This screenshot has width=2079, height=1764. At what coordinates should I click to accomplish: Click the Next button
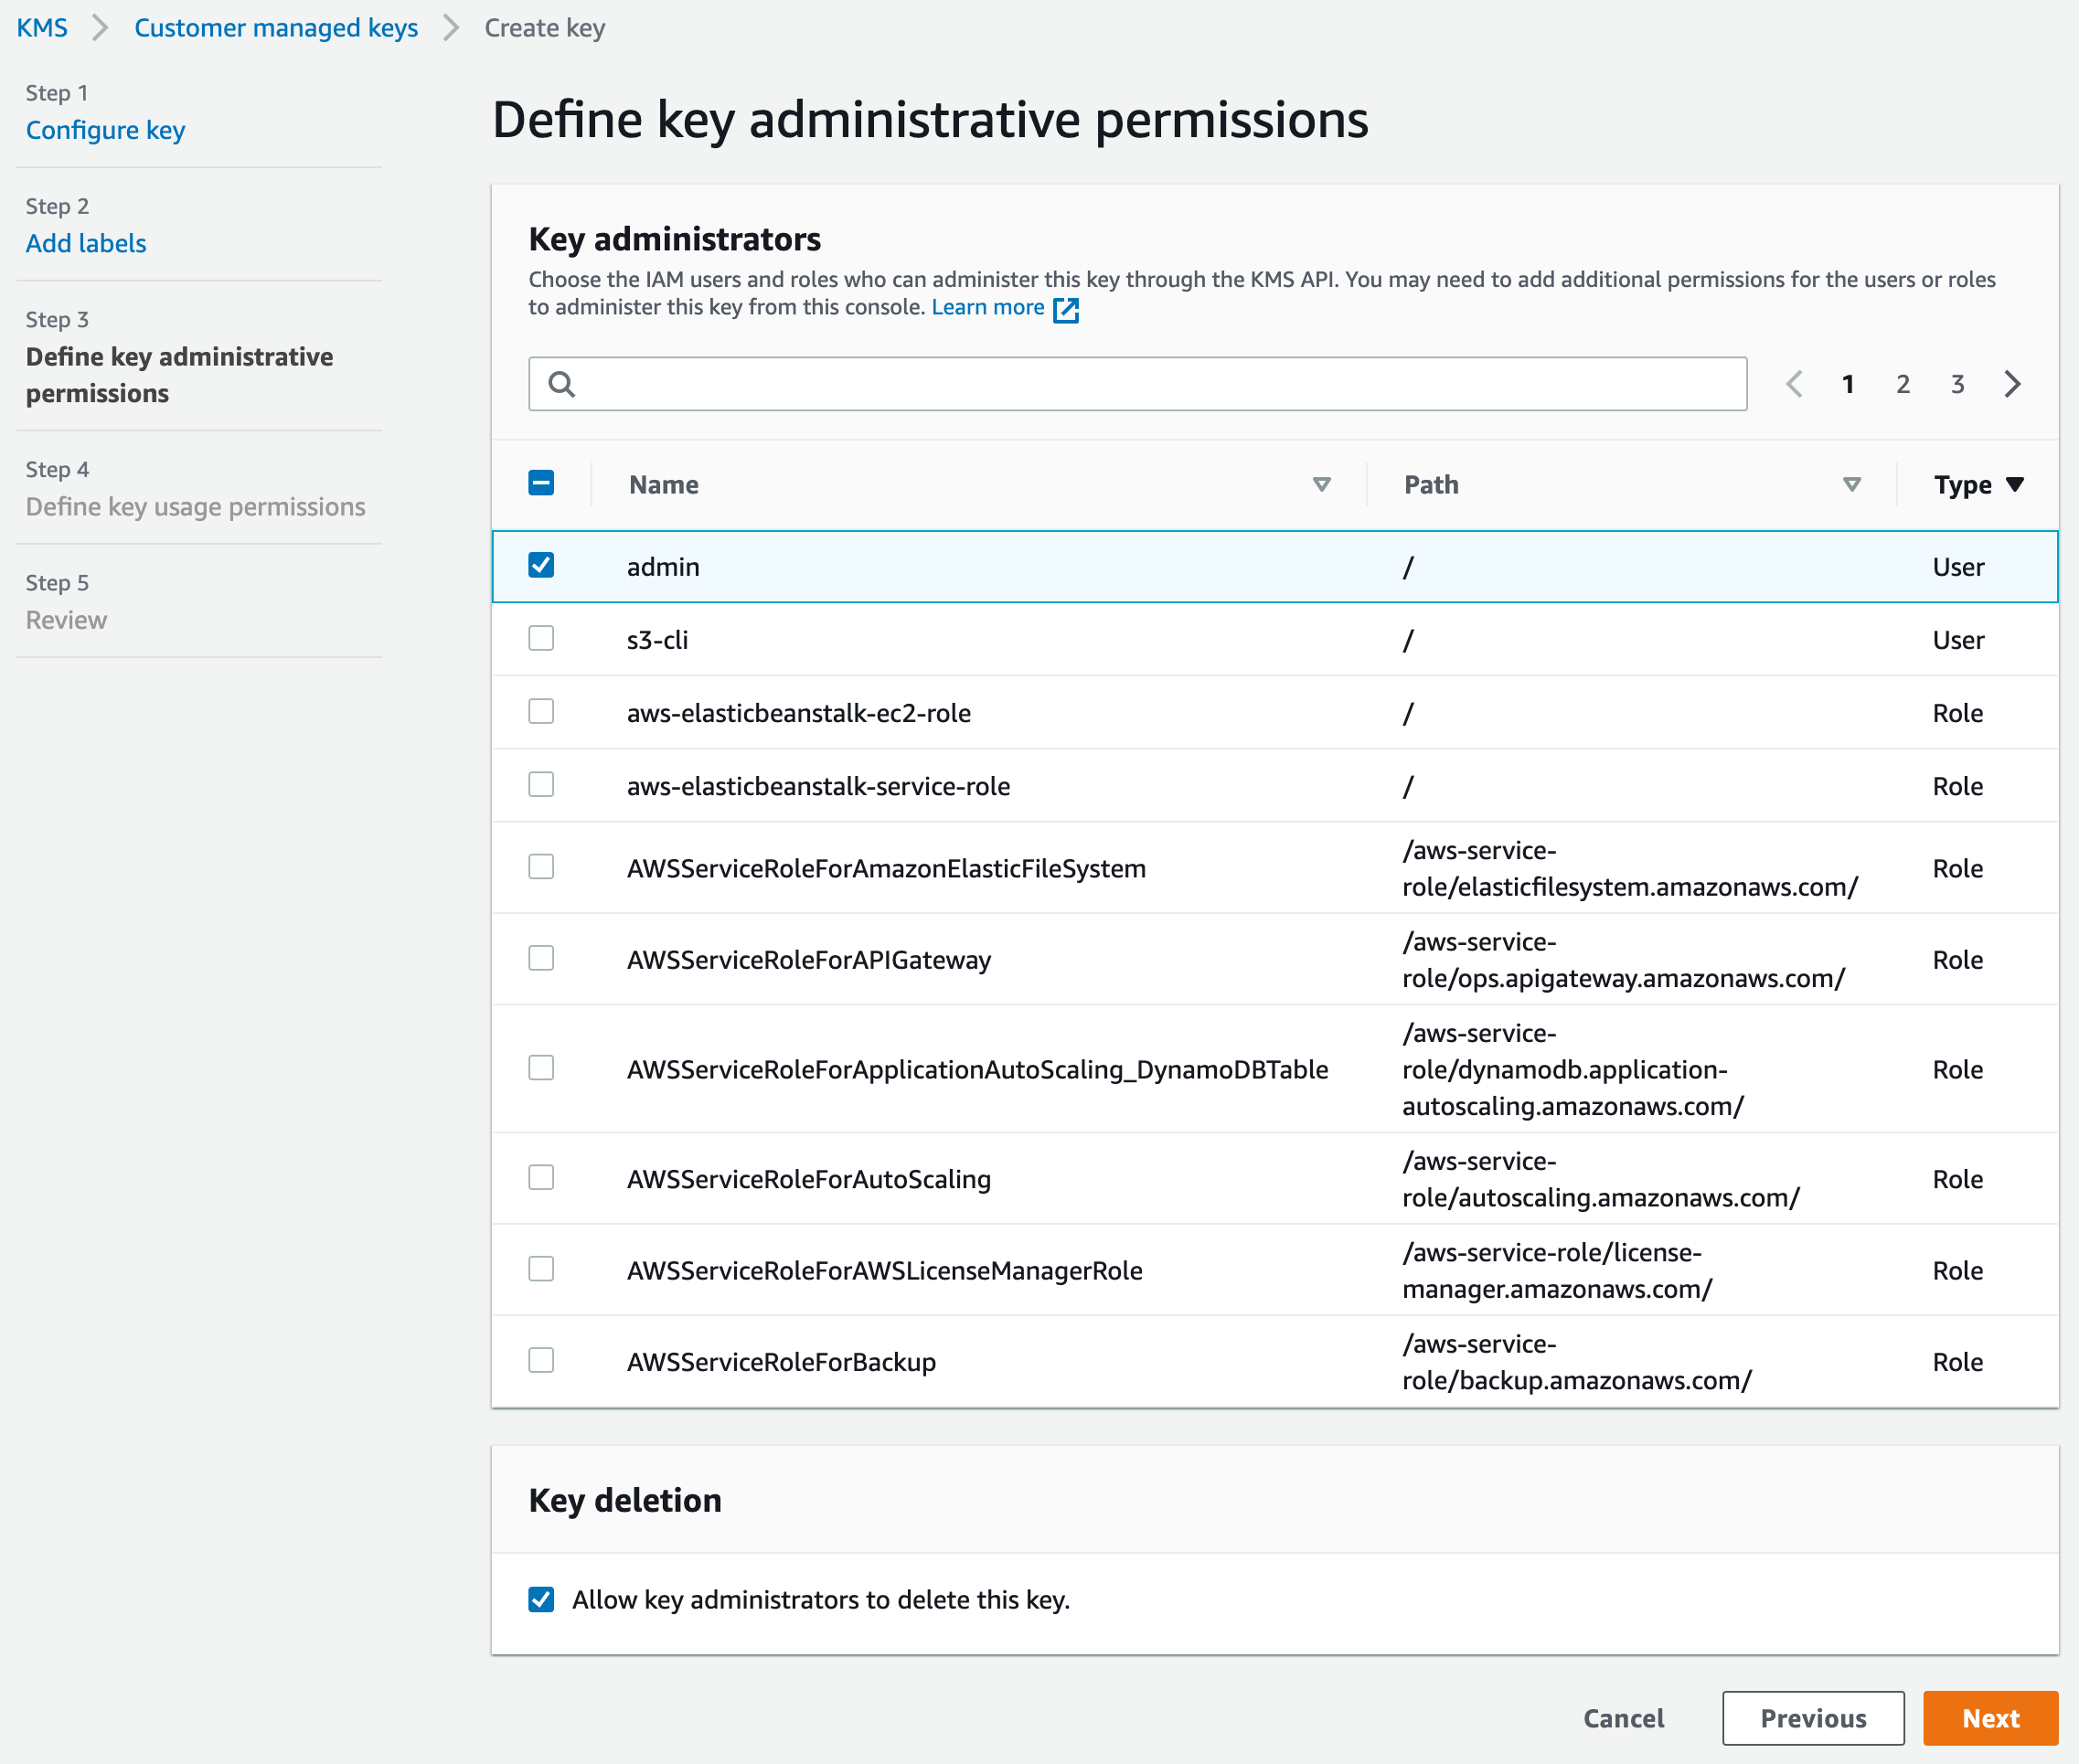(1991, 1717)
